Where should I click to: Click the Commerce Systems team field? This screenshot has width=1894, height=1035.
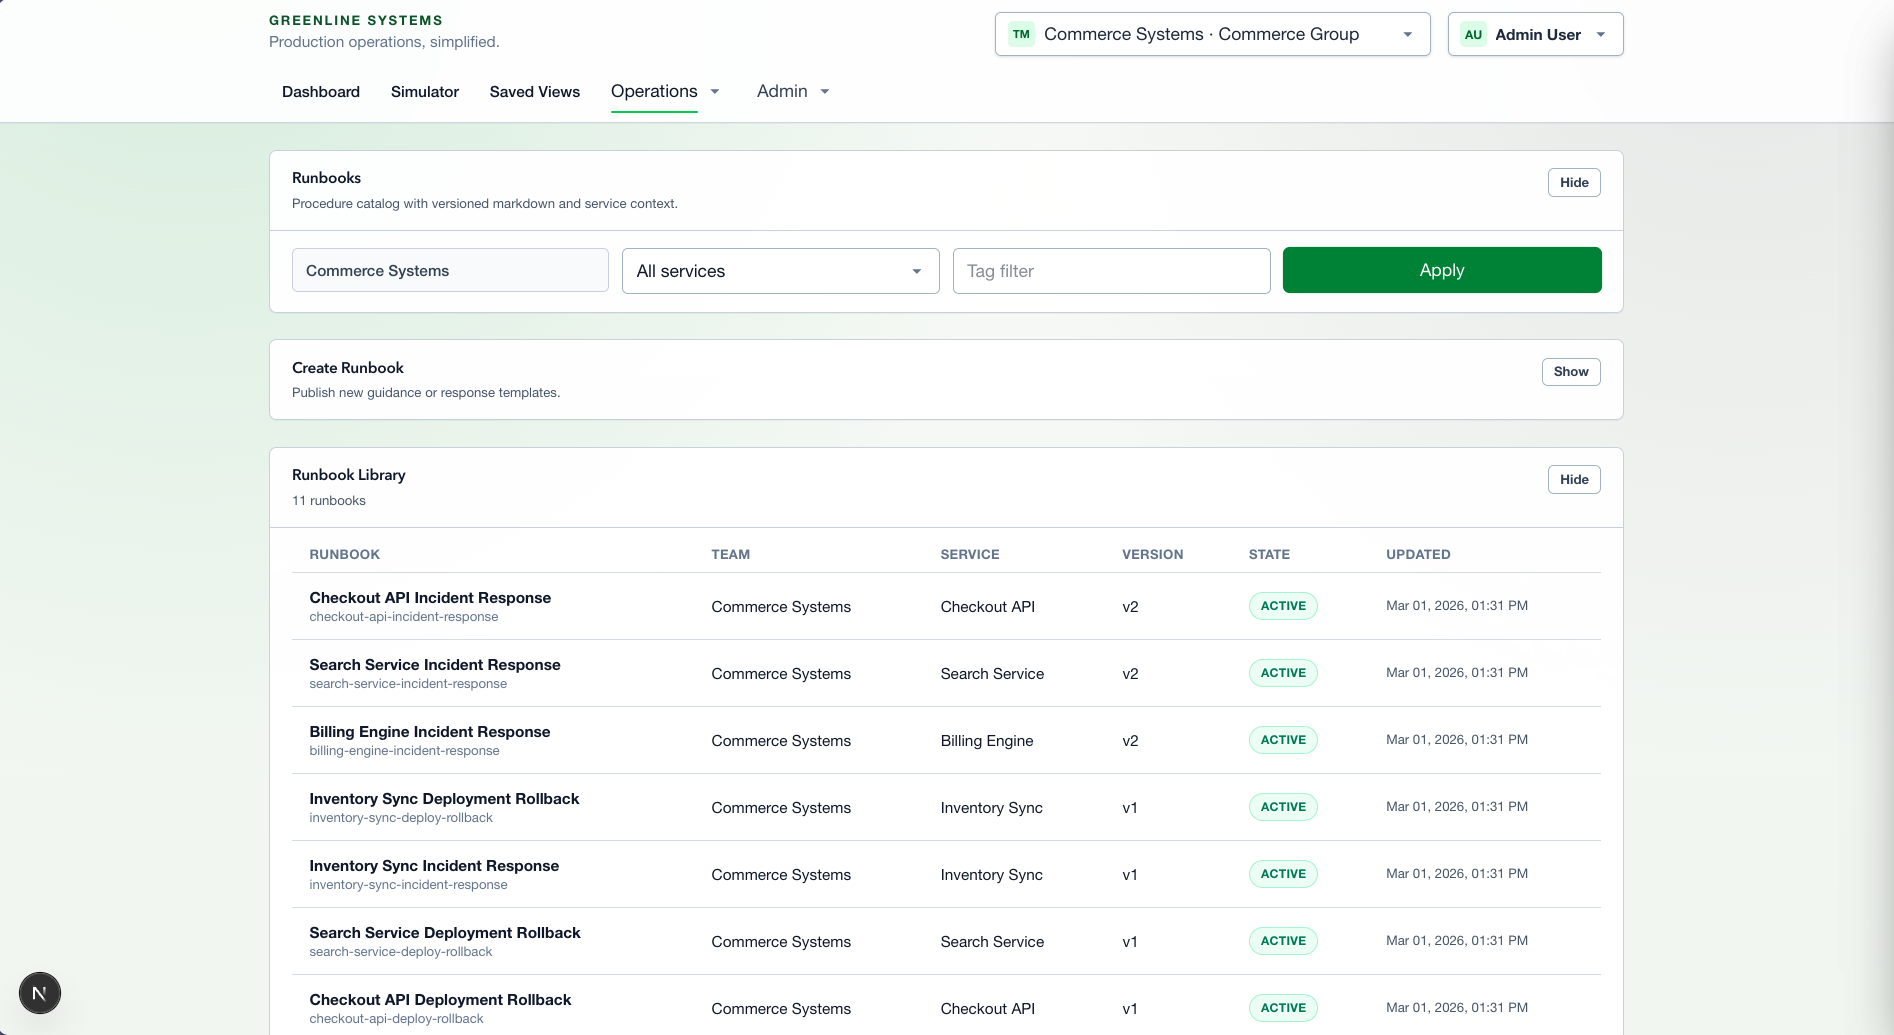(450, 271)
